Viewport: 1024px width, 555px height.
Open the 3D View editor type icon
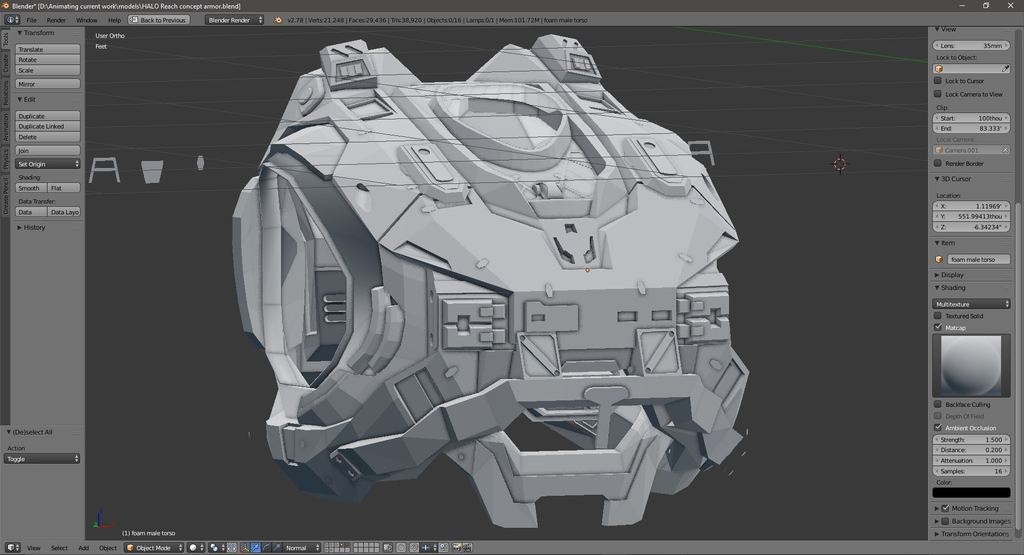[x=10, y=547]
